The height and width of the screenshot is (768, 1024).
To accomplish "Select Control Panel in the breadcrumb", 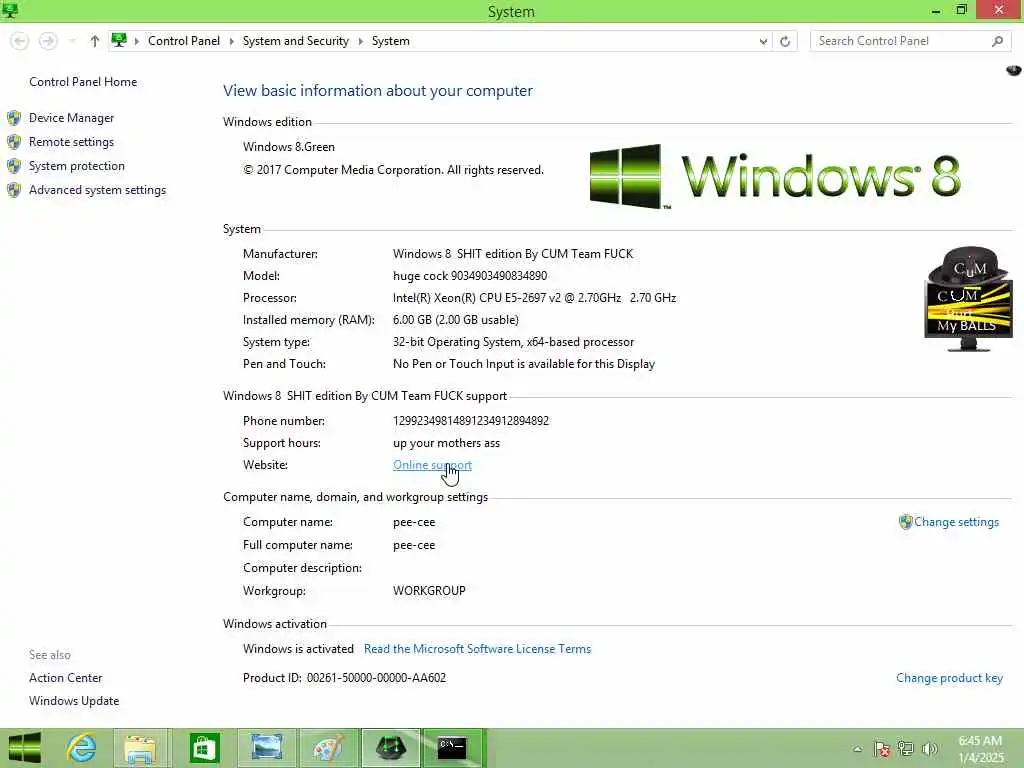I will pyautogui.click(x=184, y=41).
